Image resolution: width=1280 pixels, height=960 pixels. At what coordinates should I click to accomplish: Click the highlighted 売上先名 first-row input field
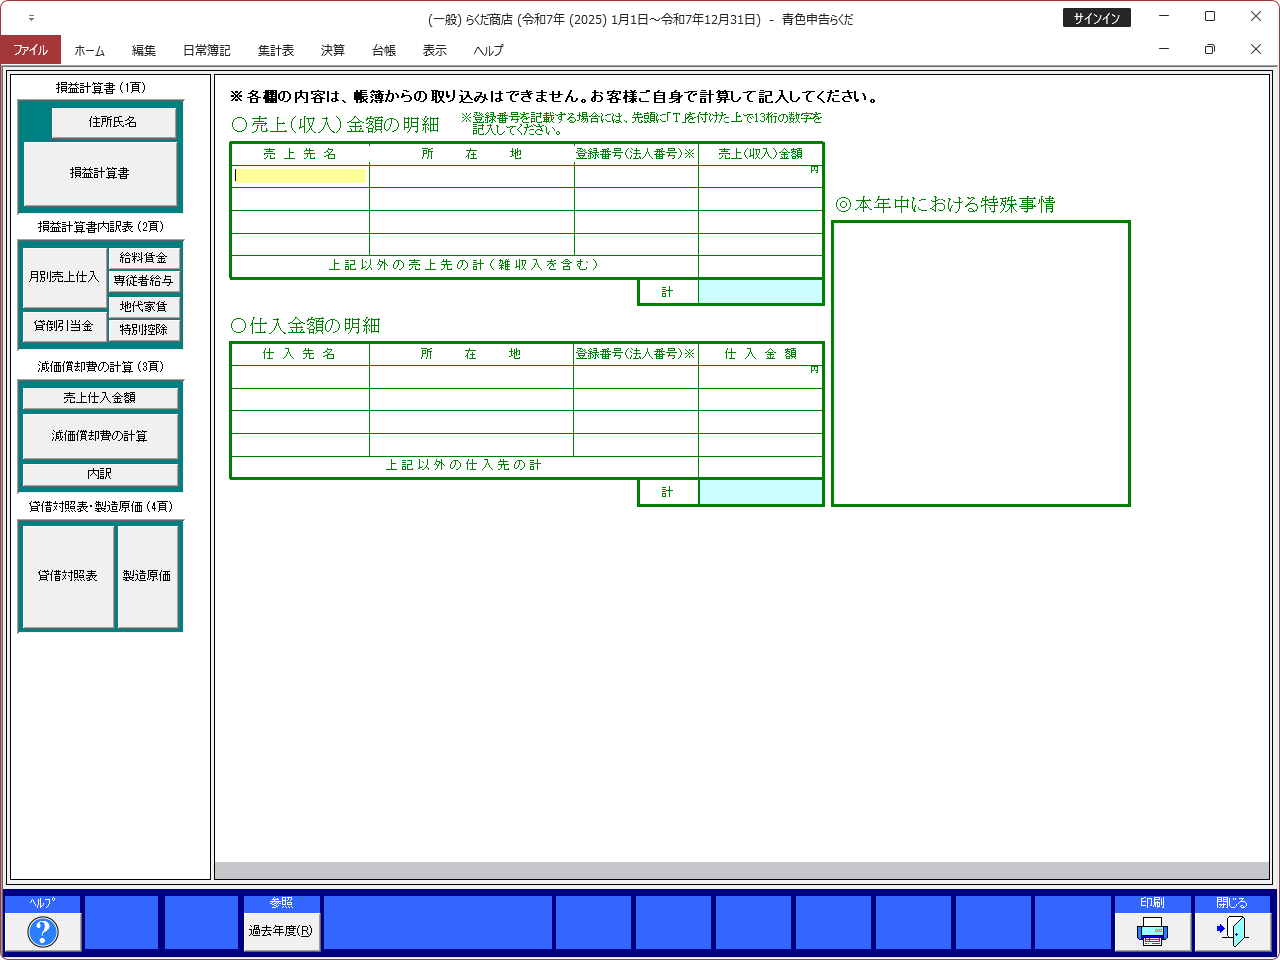[x=300, y=176]
